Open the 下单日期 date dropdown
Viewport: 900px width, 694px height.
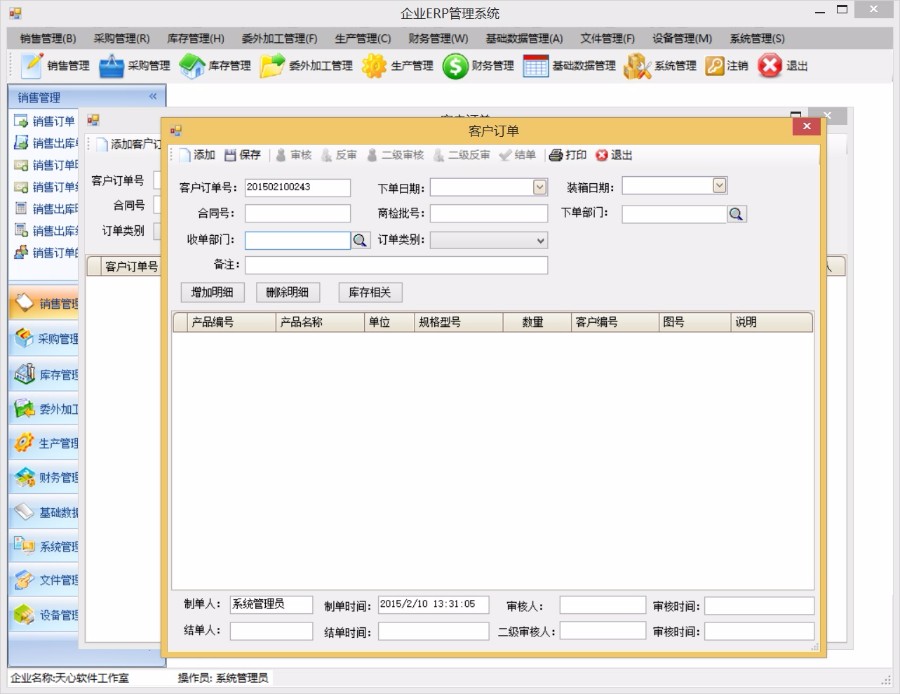539,187
